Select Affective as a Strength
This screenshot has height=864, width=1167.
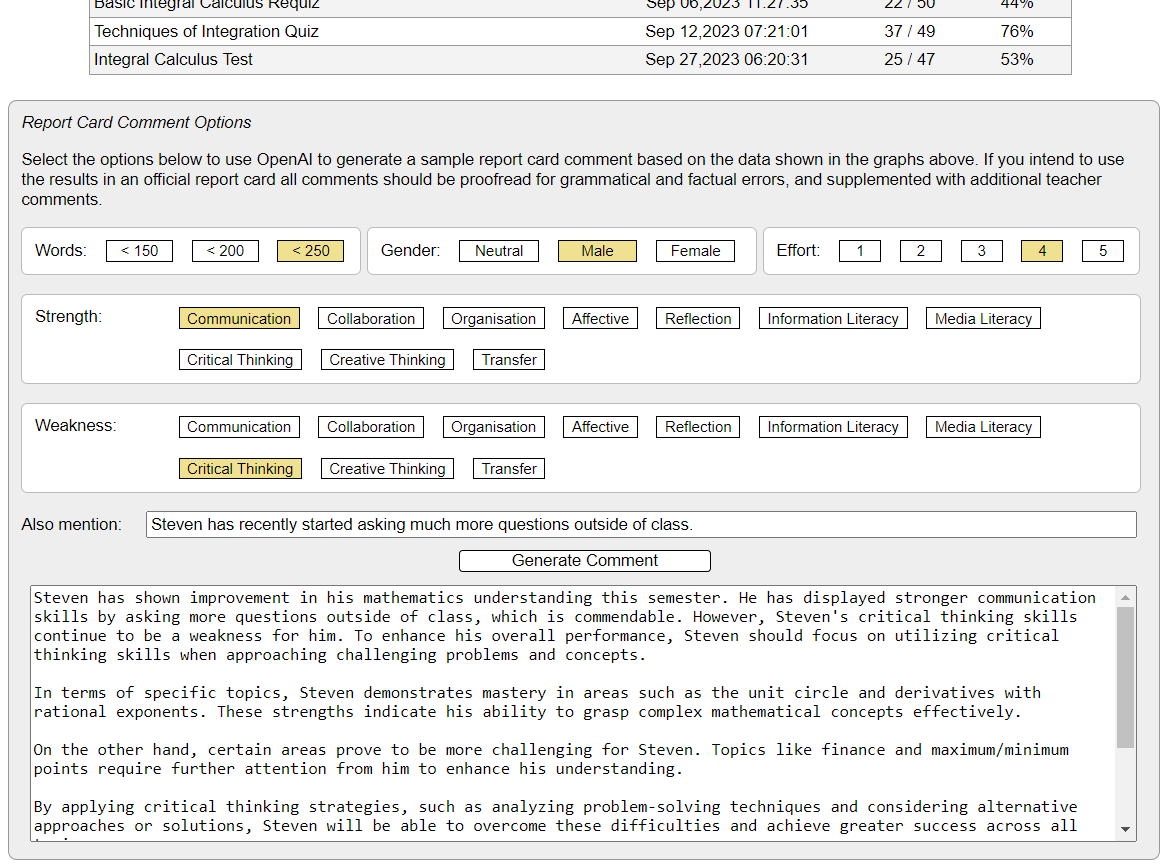[x=600, y=319]
